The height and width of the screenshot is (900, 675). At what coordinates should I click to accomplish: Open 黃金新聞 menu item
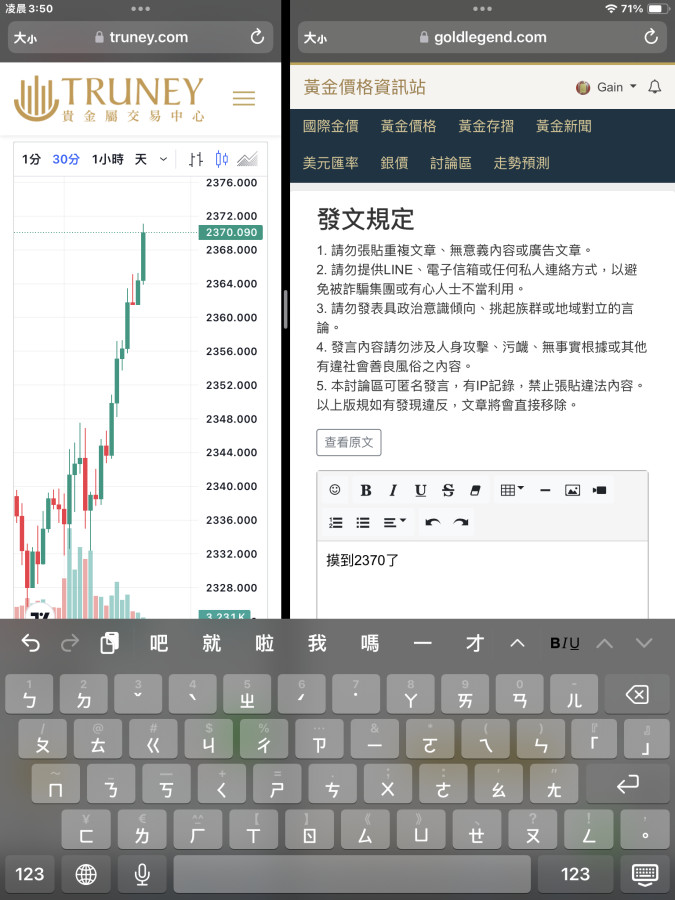pyautogui.click(x=564, y=126)
